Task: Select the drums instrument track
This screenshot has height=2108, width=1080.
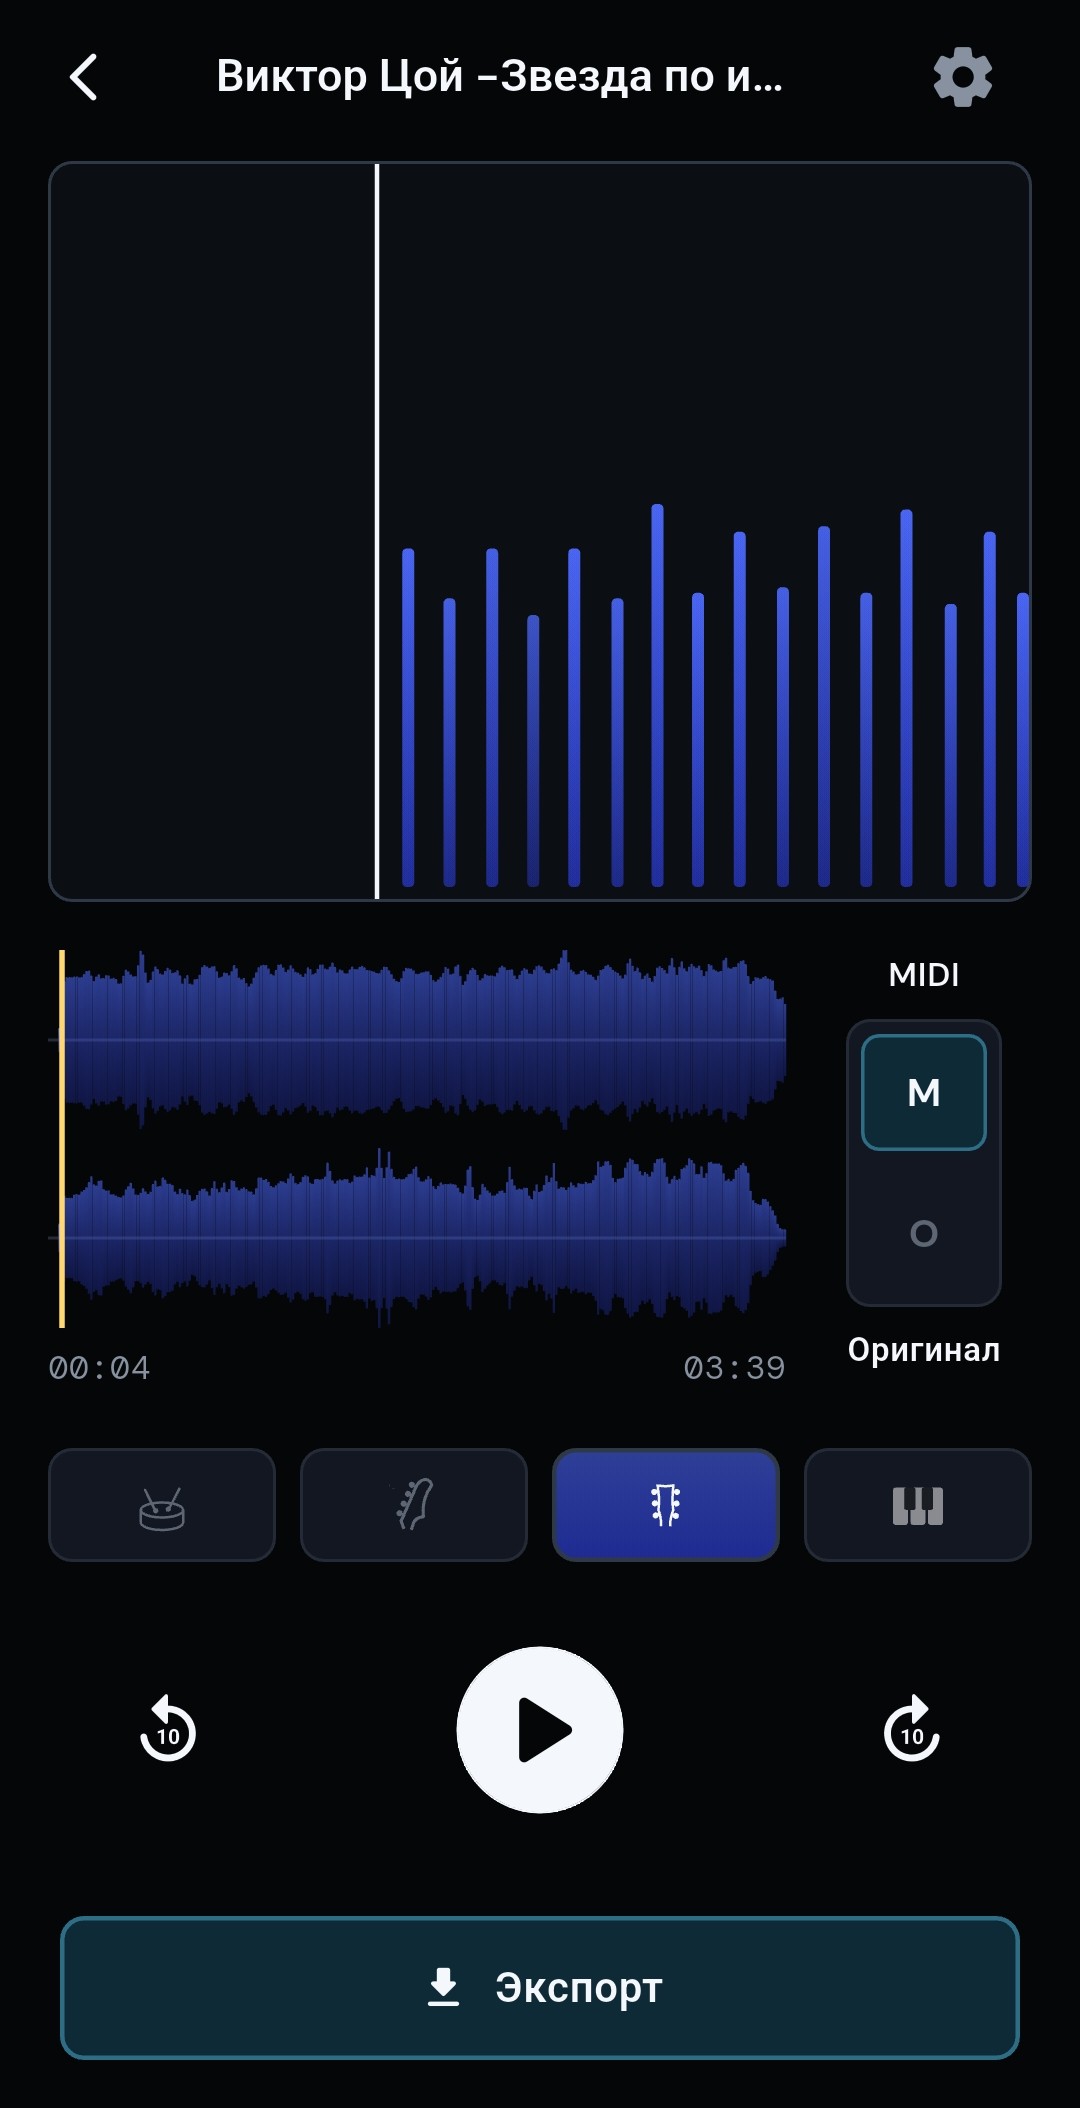Action: (162, 1505)
